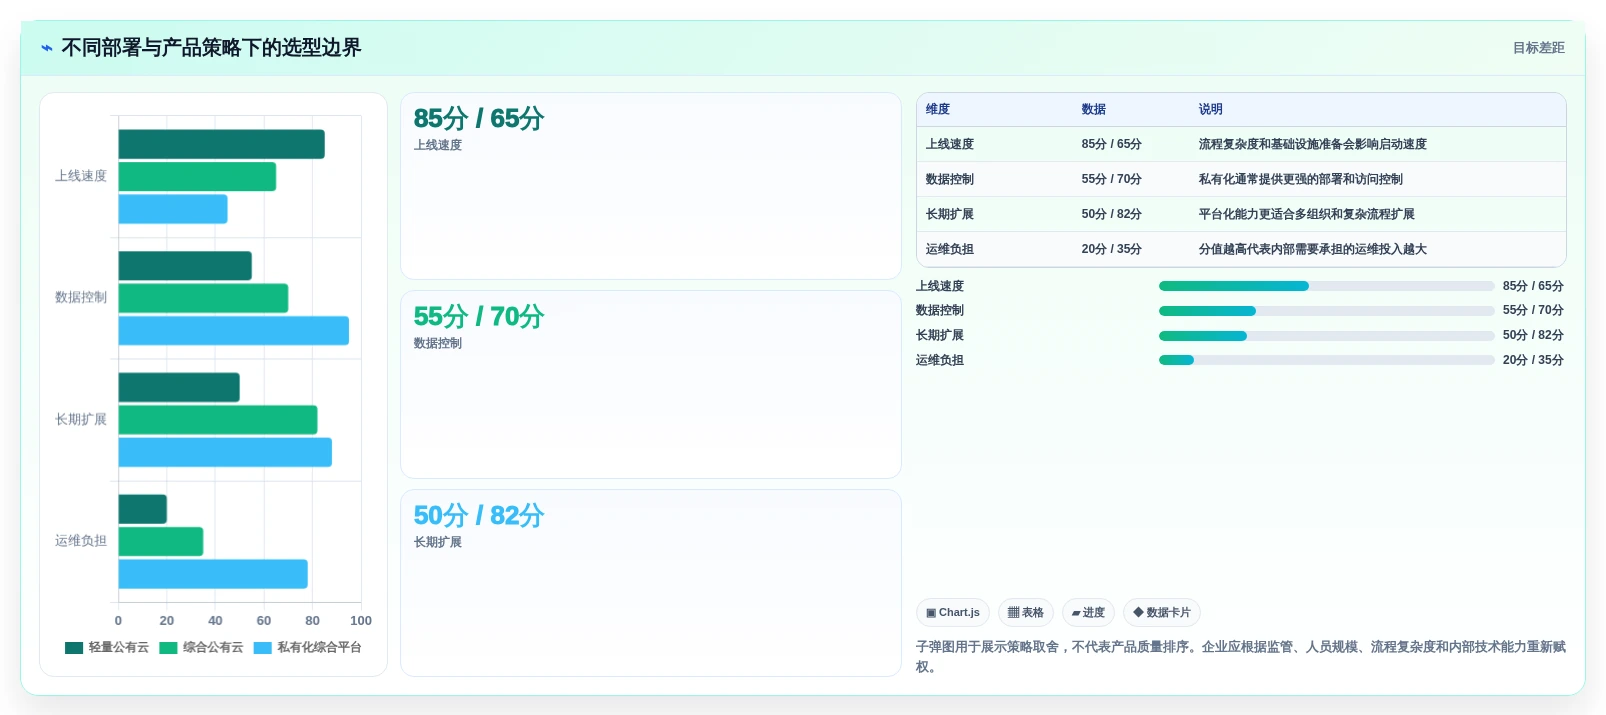Click the blue lightning icon beside the title
Viewport: 1606px width, 715px height.
(46, 48)
